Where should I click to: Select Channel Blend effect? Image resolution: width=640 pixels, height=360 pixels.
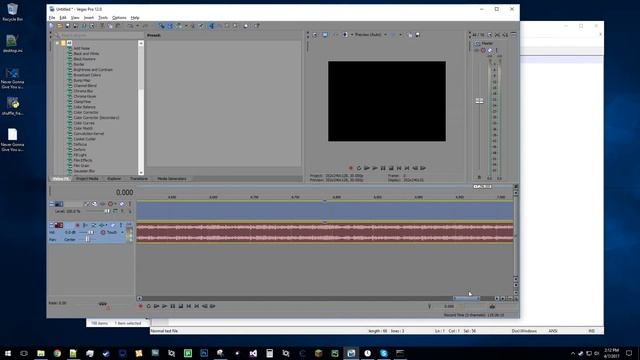click(85, 86)
